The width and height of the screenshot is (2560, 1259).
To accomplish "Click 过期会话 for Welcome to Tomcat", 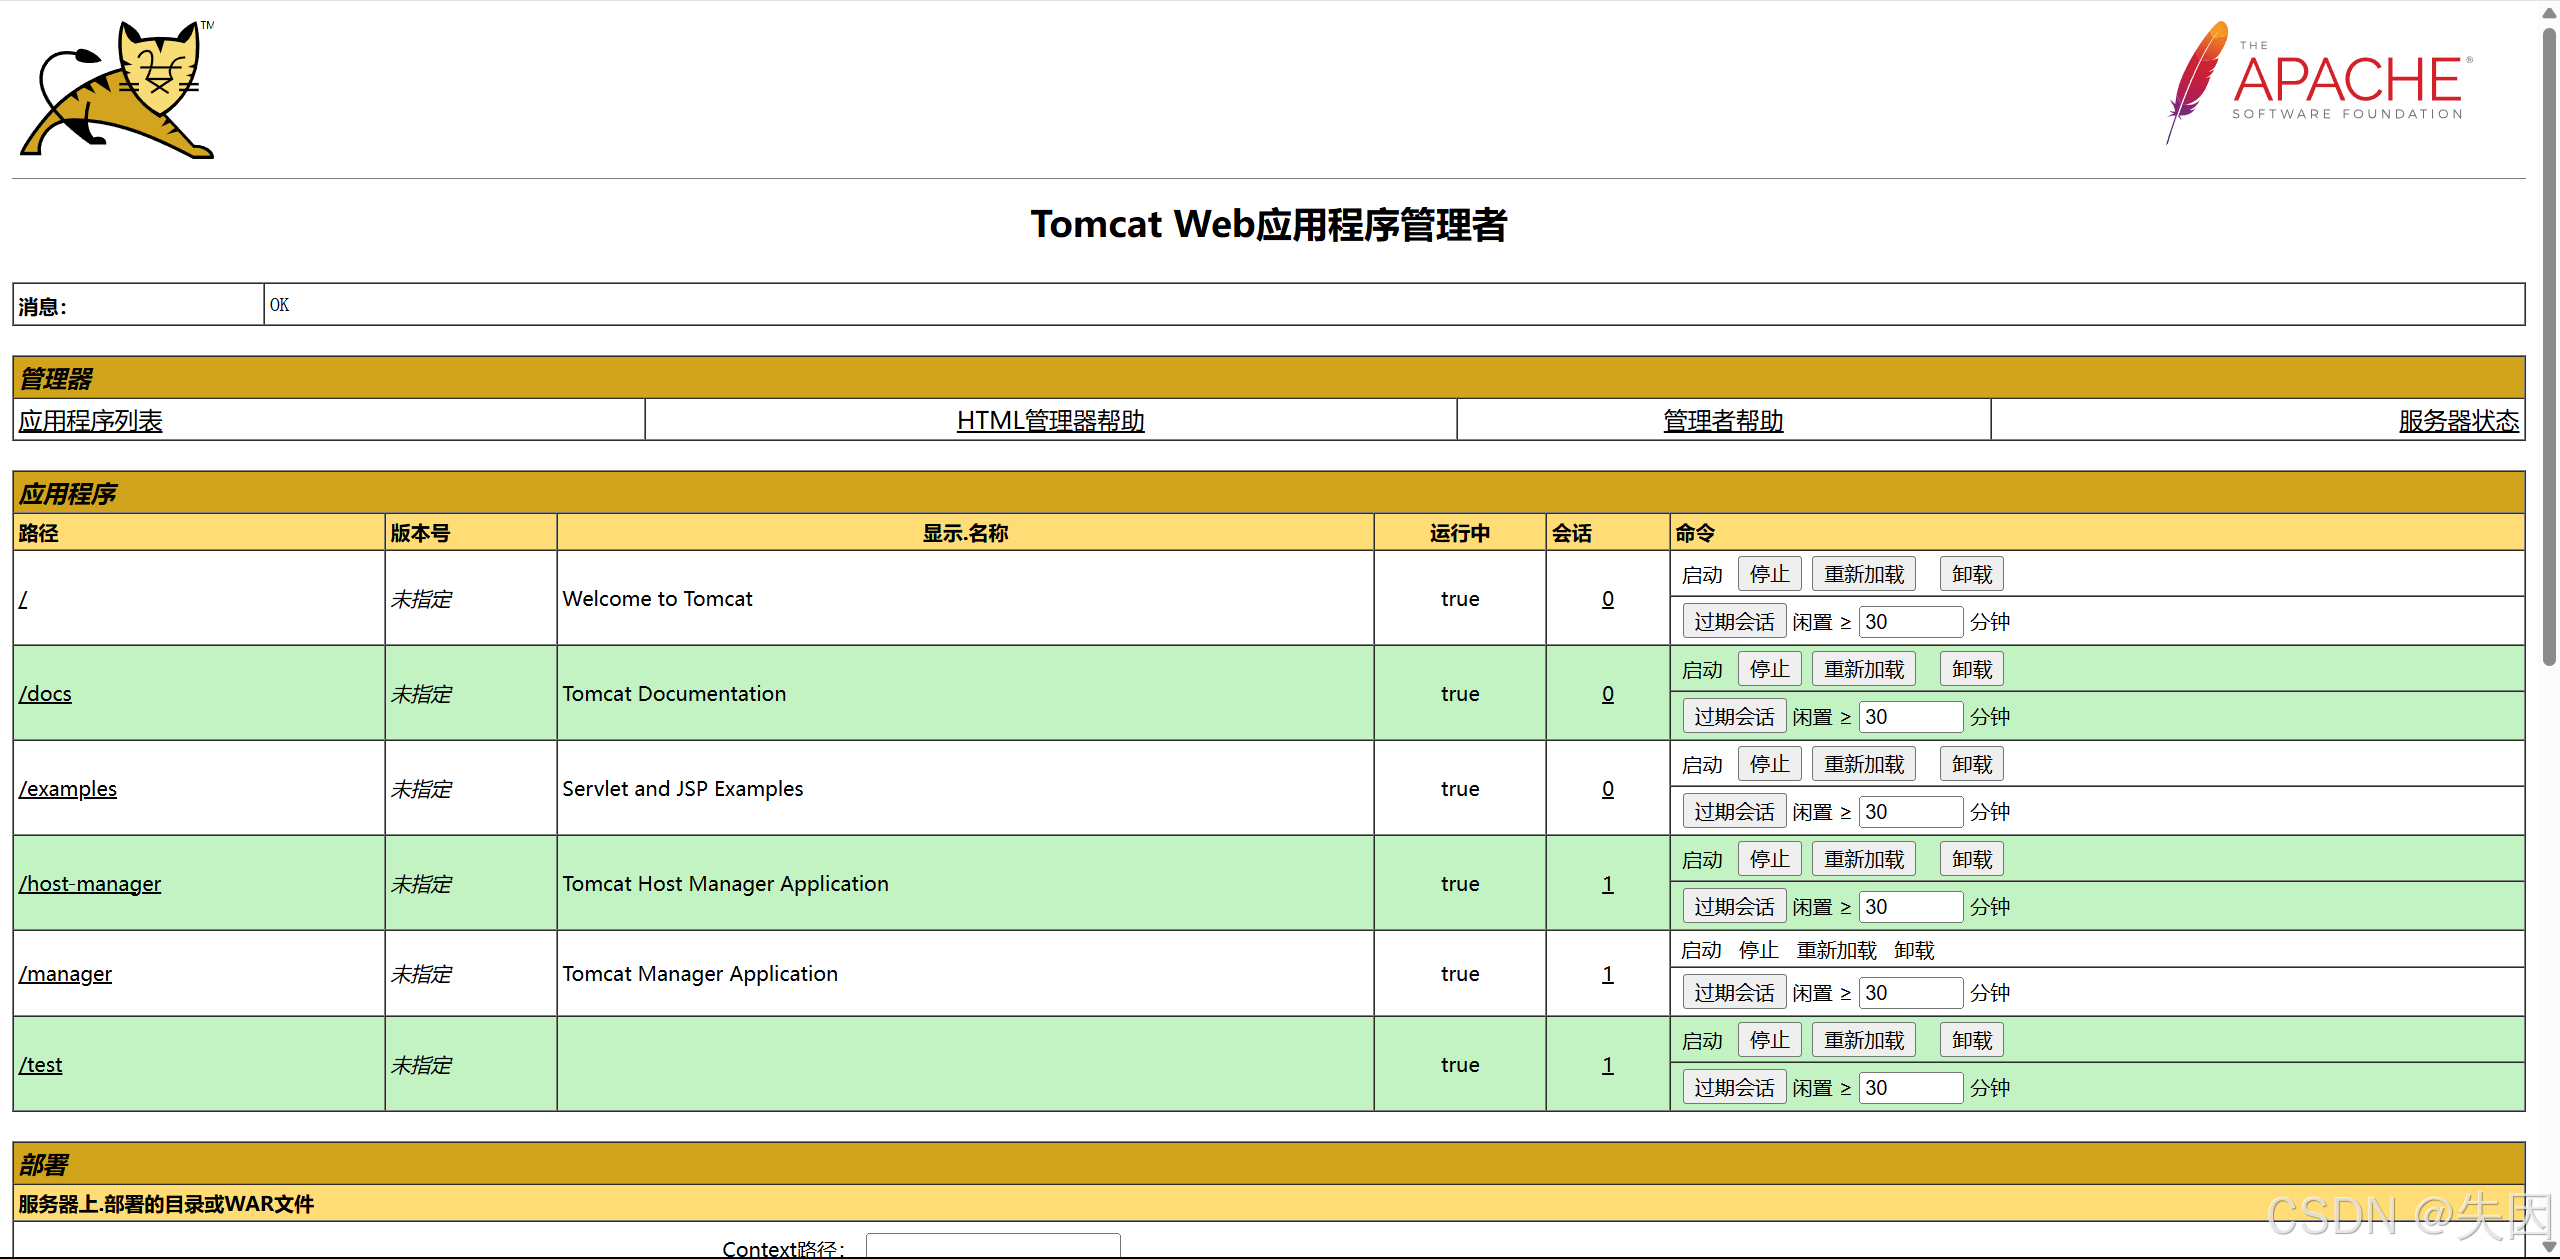I will [1734, 621].
